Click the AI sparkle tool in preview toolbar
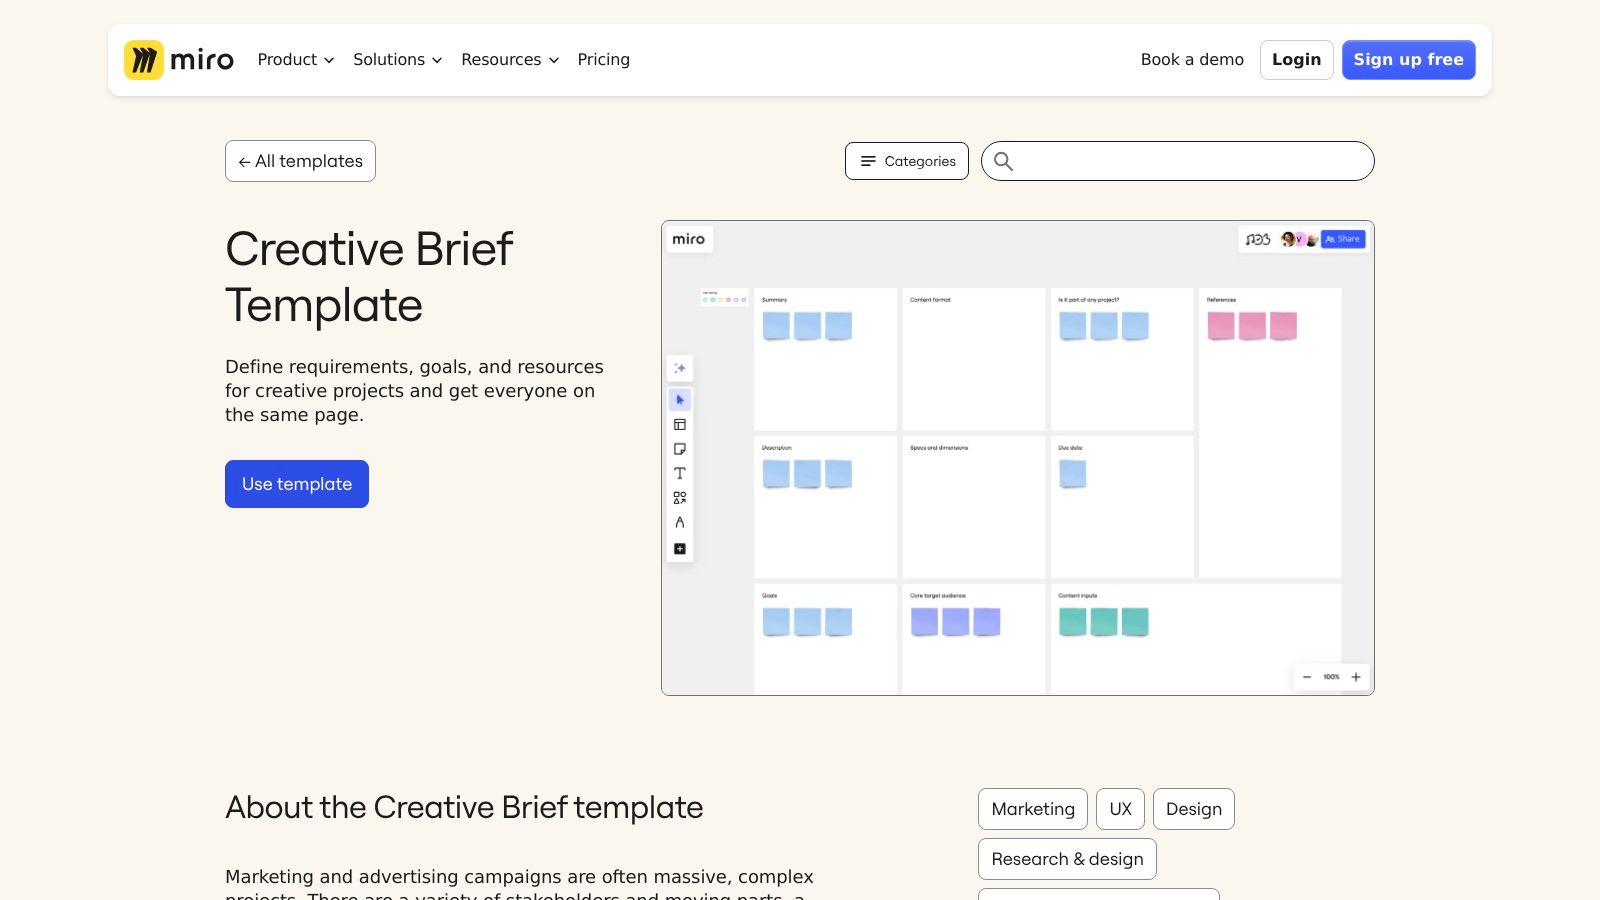 [x=680, y=368]
